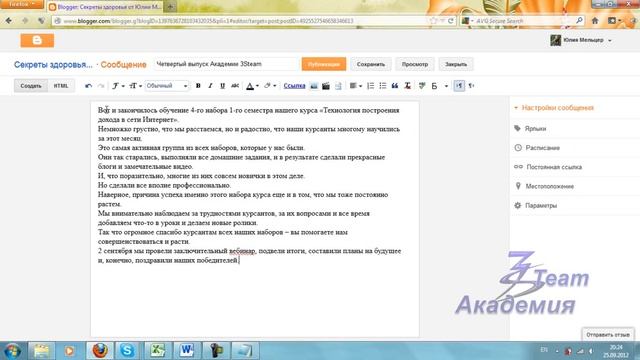Switch to the Создать compose mode

pyautogui.click(x=31, y=86)
